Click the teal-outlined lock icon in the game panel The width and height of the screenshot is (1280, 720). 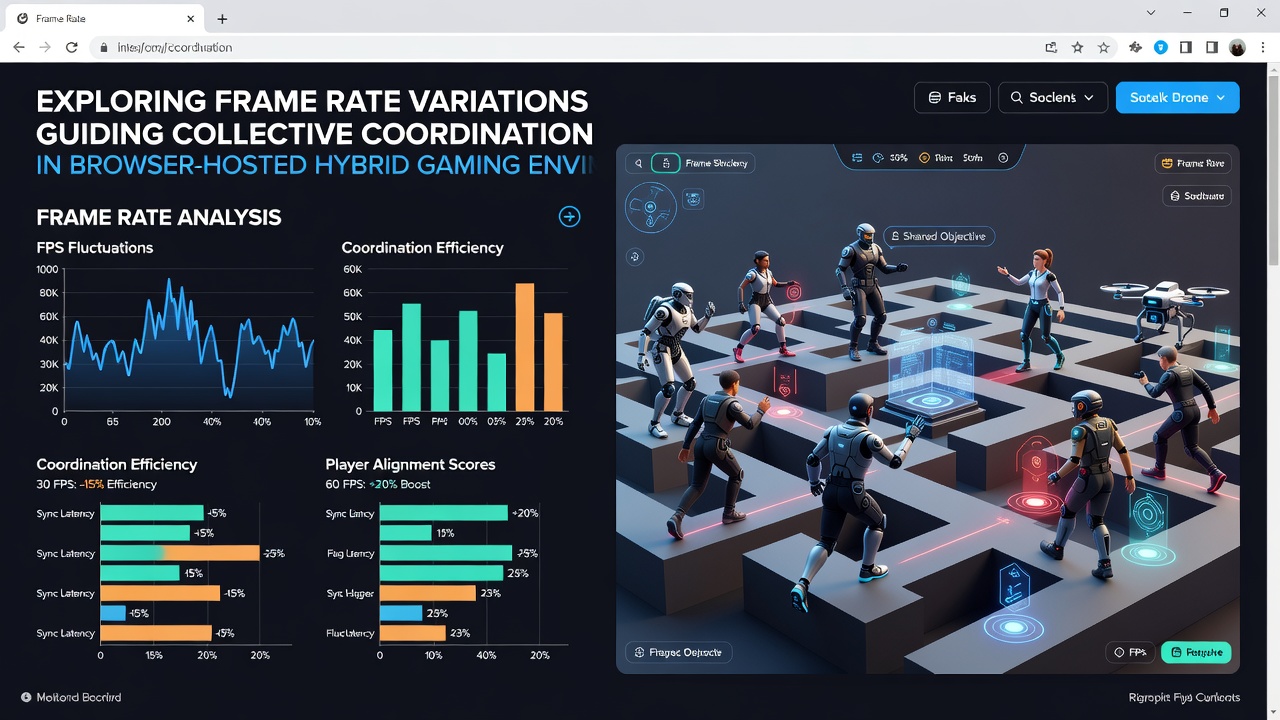point(666,162)
